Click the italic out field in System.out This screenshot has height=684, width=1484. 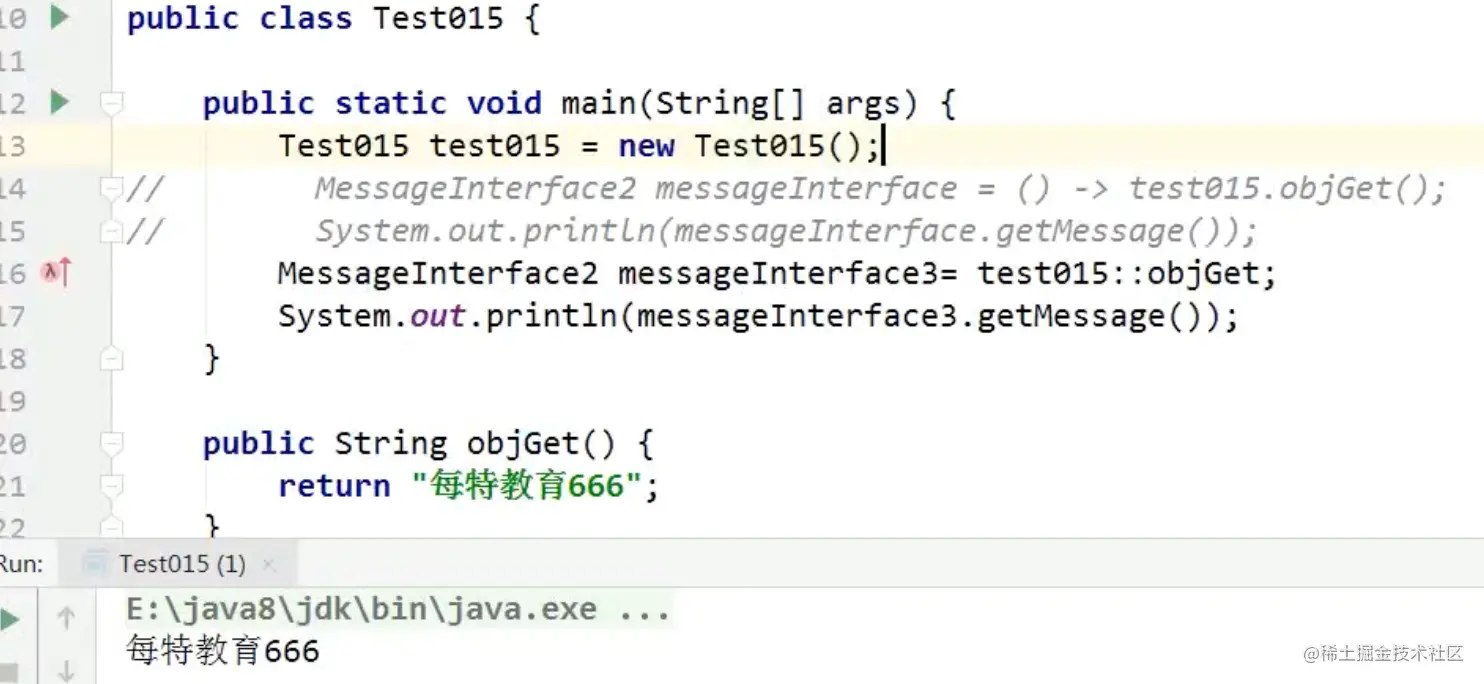click(438, 316)
